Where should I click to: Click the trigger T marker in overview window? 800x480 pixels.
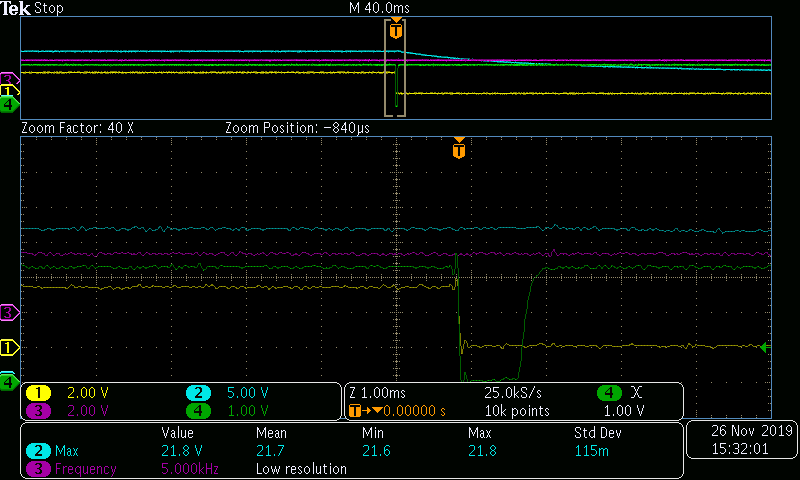tap(396, 30)
